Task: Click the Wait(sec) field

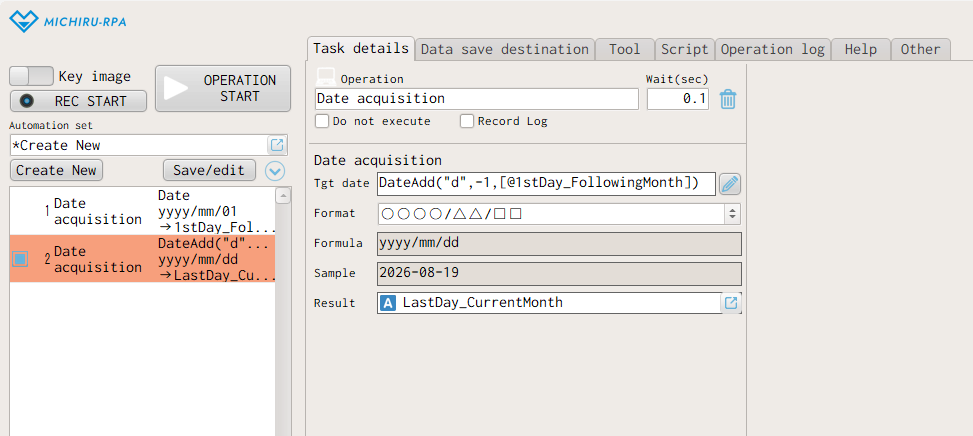Action: pyautogui.click(x=678, y=99)
